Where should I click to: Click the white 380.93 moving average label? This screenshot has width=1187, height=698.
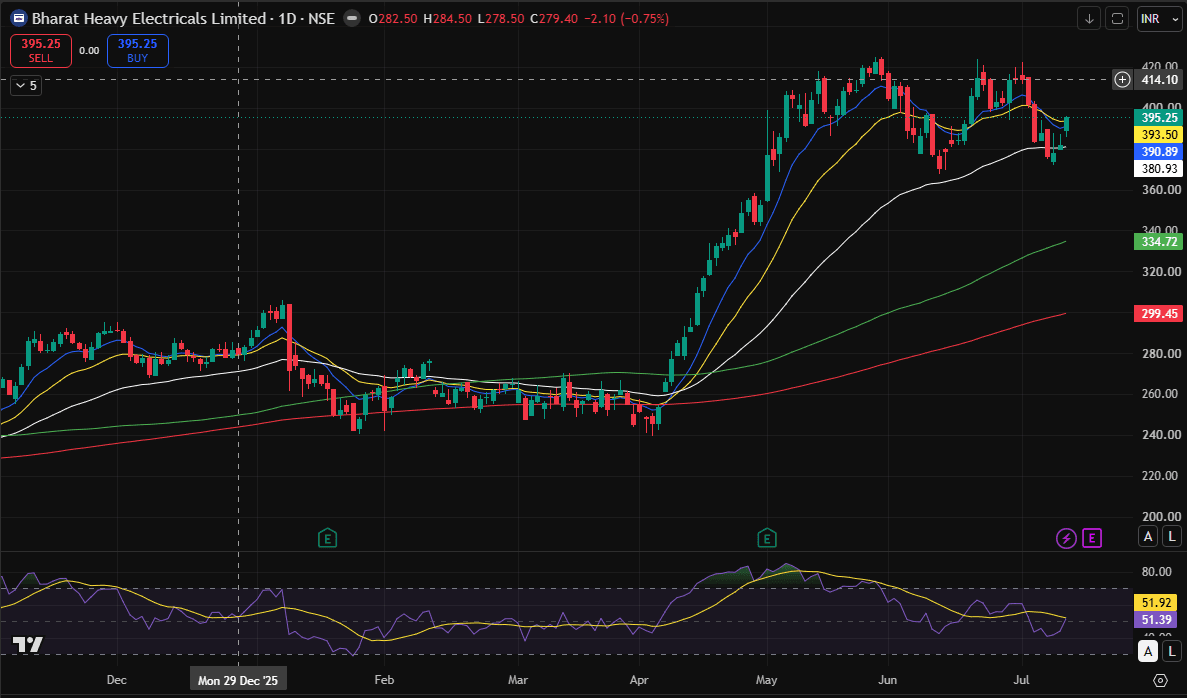coord(1159,169)
